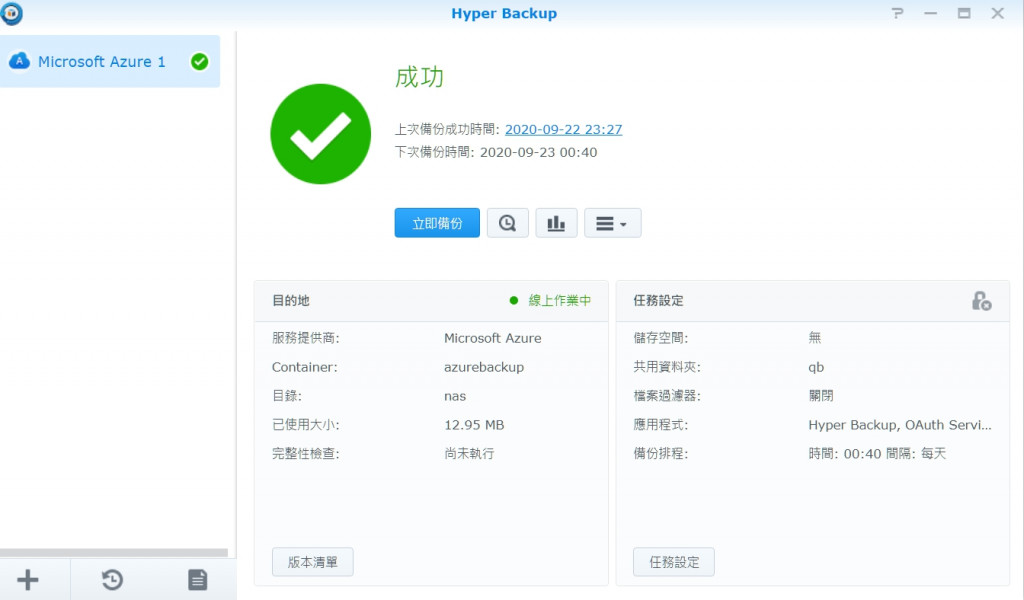Click the 應用程式 label
This screenshot has width=1024, height=600.
point(660,425)
